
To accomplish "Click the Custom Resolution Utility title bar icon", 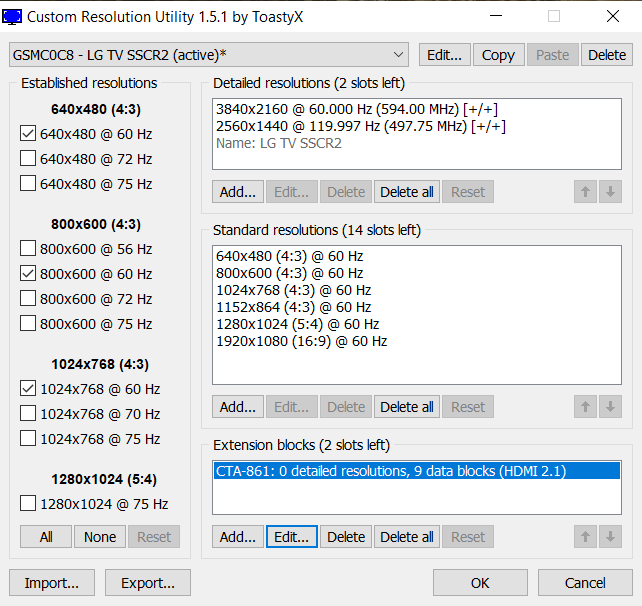I will [13, 16].
